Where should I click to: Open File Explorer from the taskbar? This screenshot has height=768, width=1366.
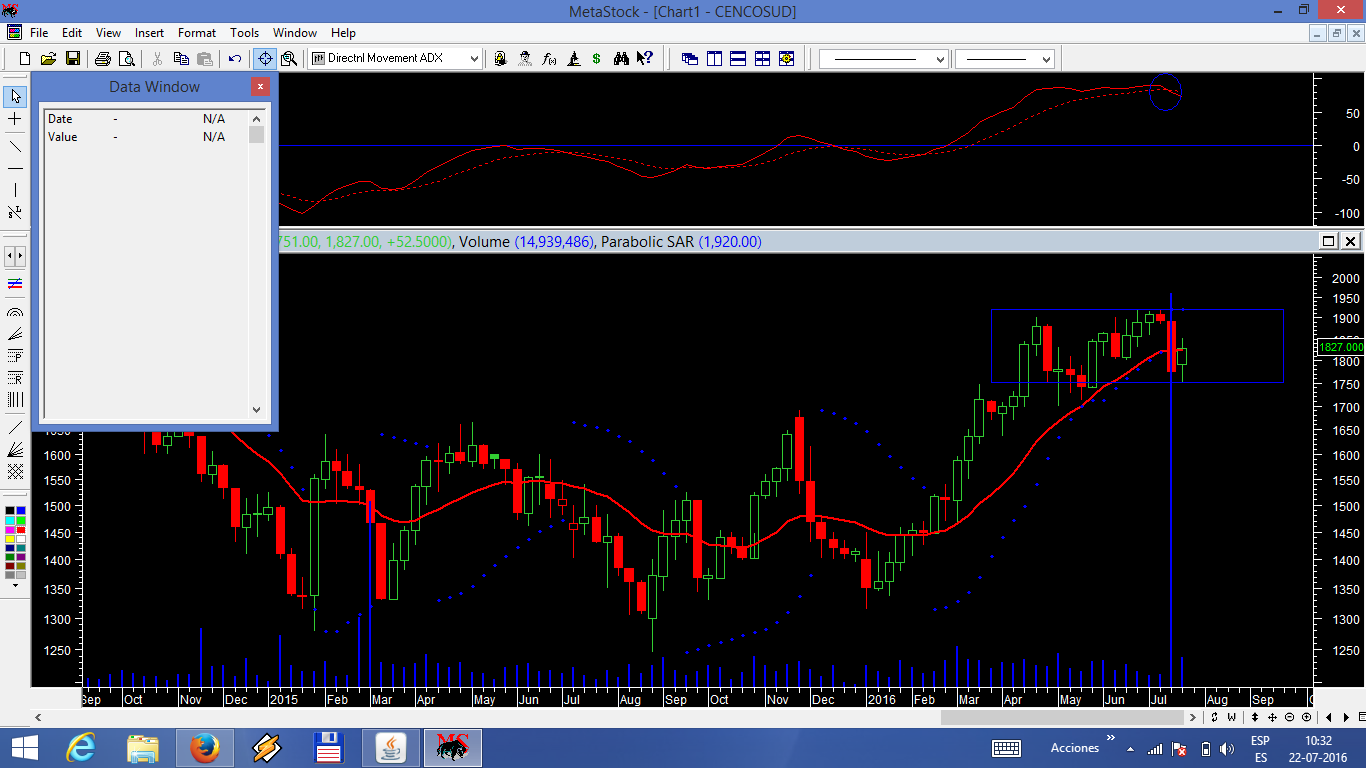pos(143,748)
